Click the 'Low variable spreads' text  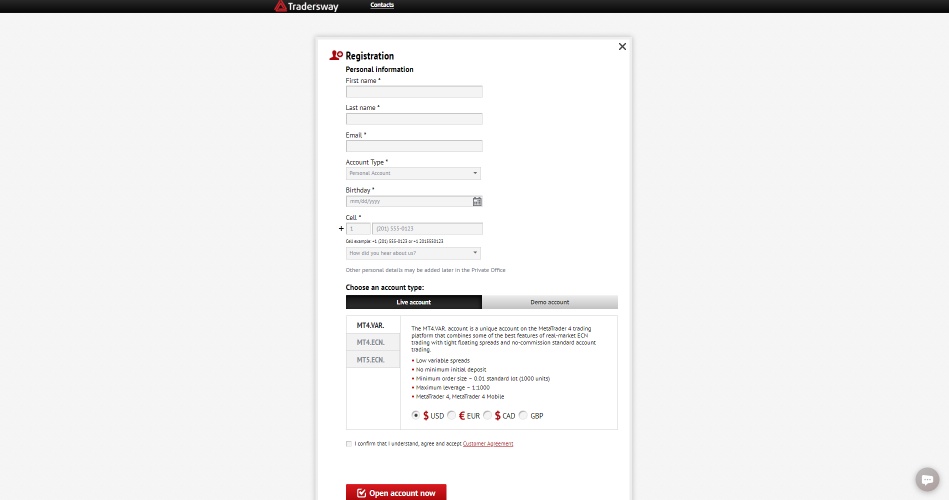pyautogui.click(x=442, y=360)
